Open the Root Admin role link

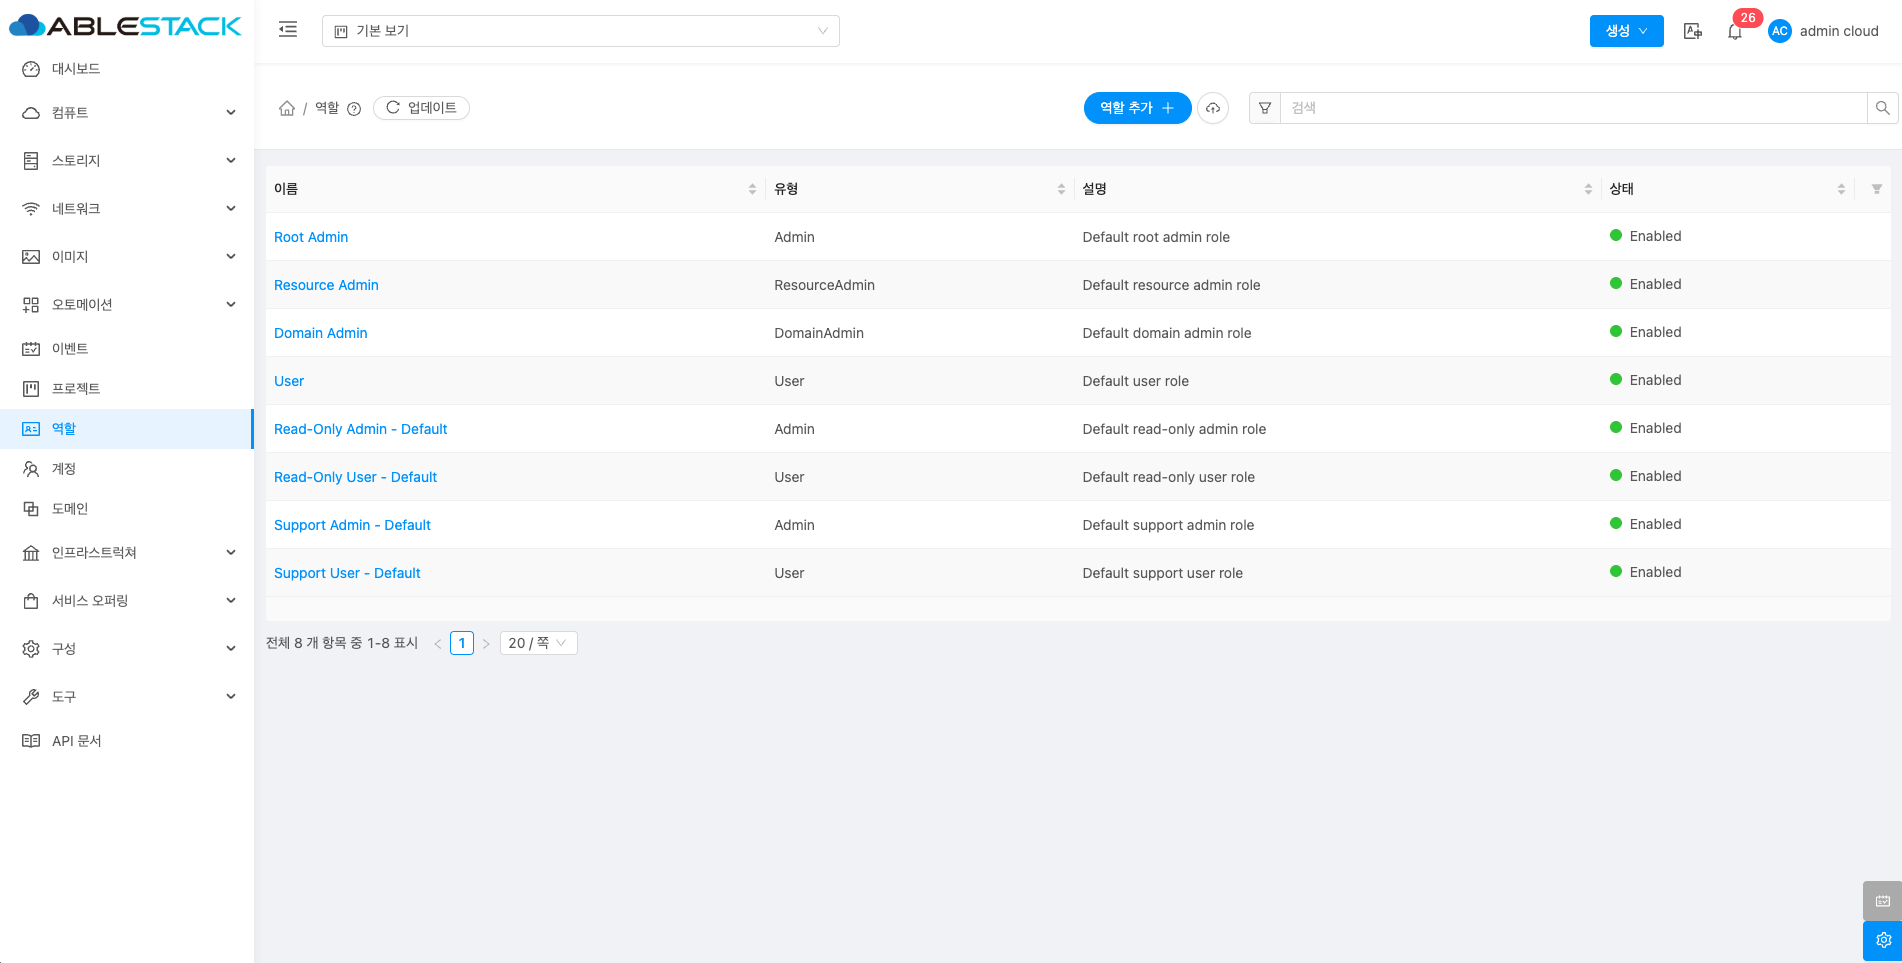pyautogui.click(x=311, y=237)
